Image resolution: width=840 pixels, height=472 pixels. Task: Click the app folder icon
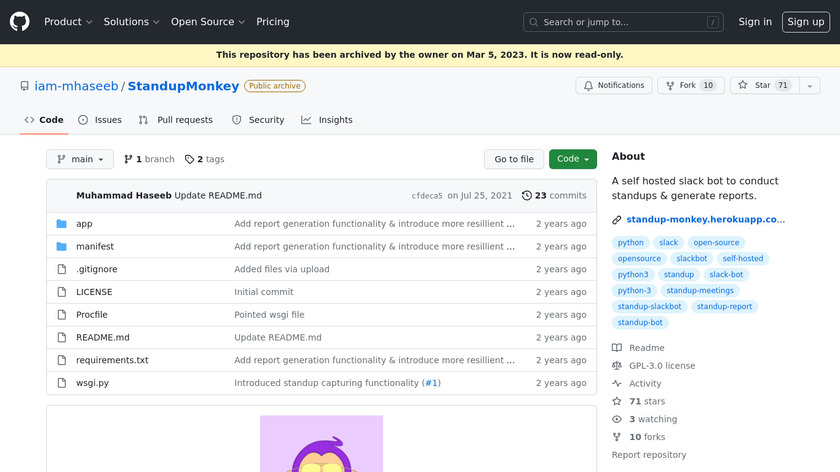tap(61, 224)
